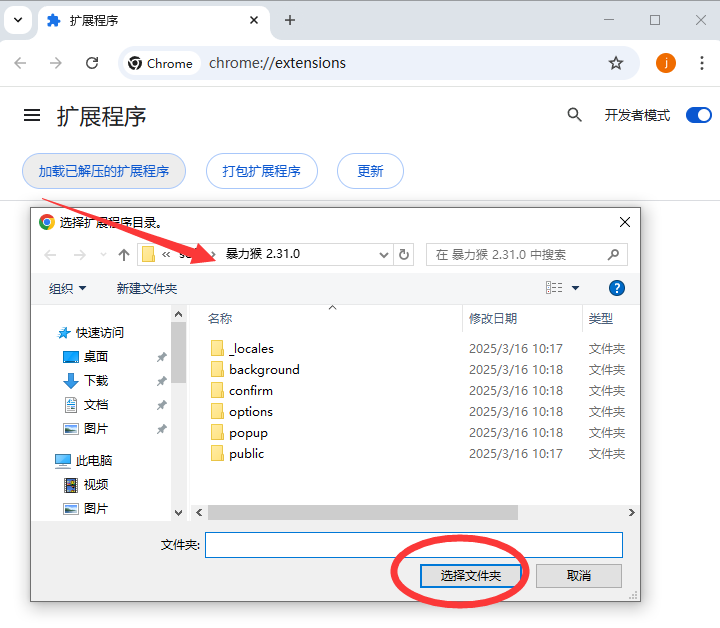The width and height of the screenshot is (720, 628).
Task: Click the dialog forward arrow
Action: pyautogui.click(x=79, y=254)
